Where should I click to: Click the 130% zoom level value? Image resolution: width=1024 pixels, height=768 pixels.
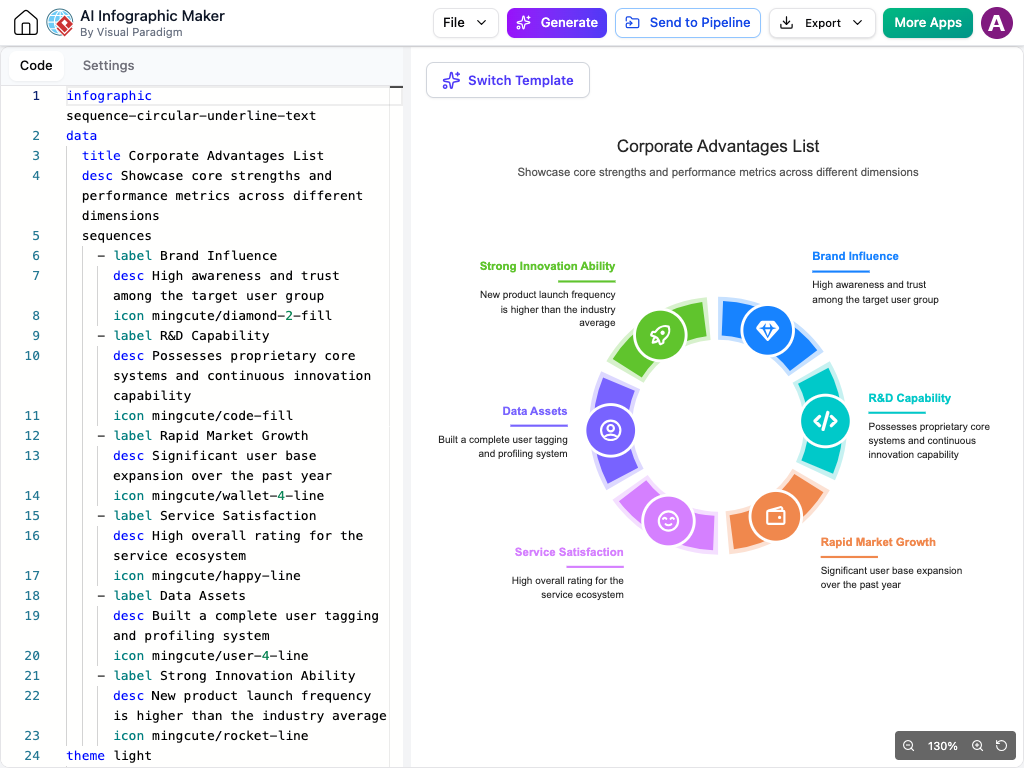942,746
